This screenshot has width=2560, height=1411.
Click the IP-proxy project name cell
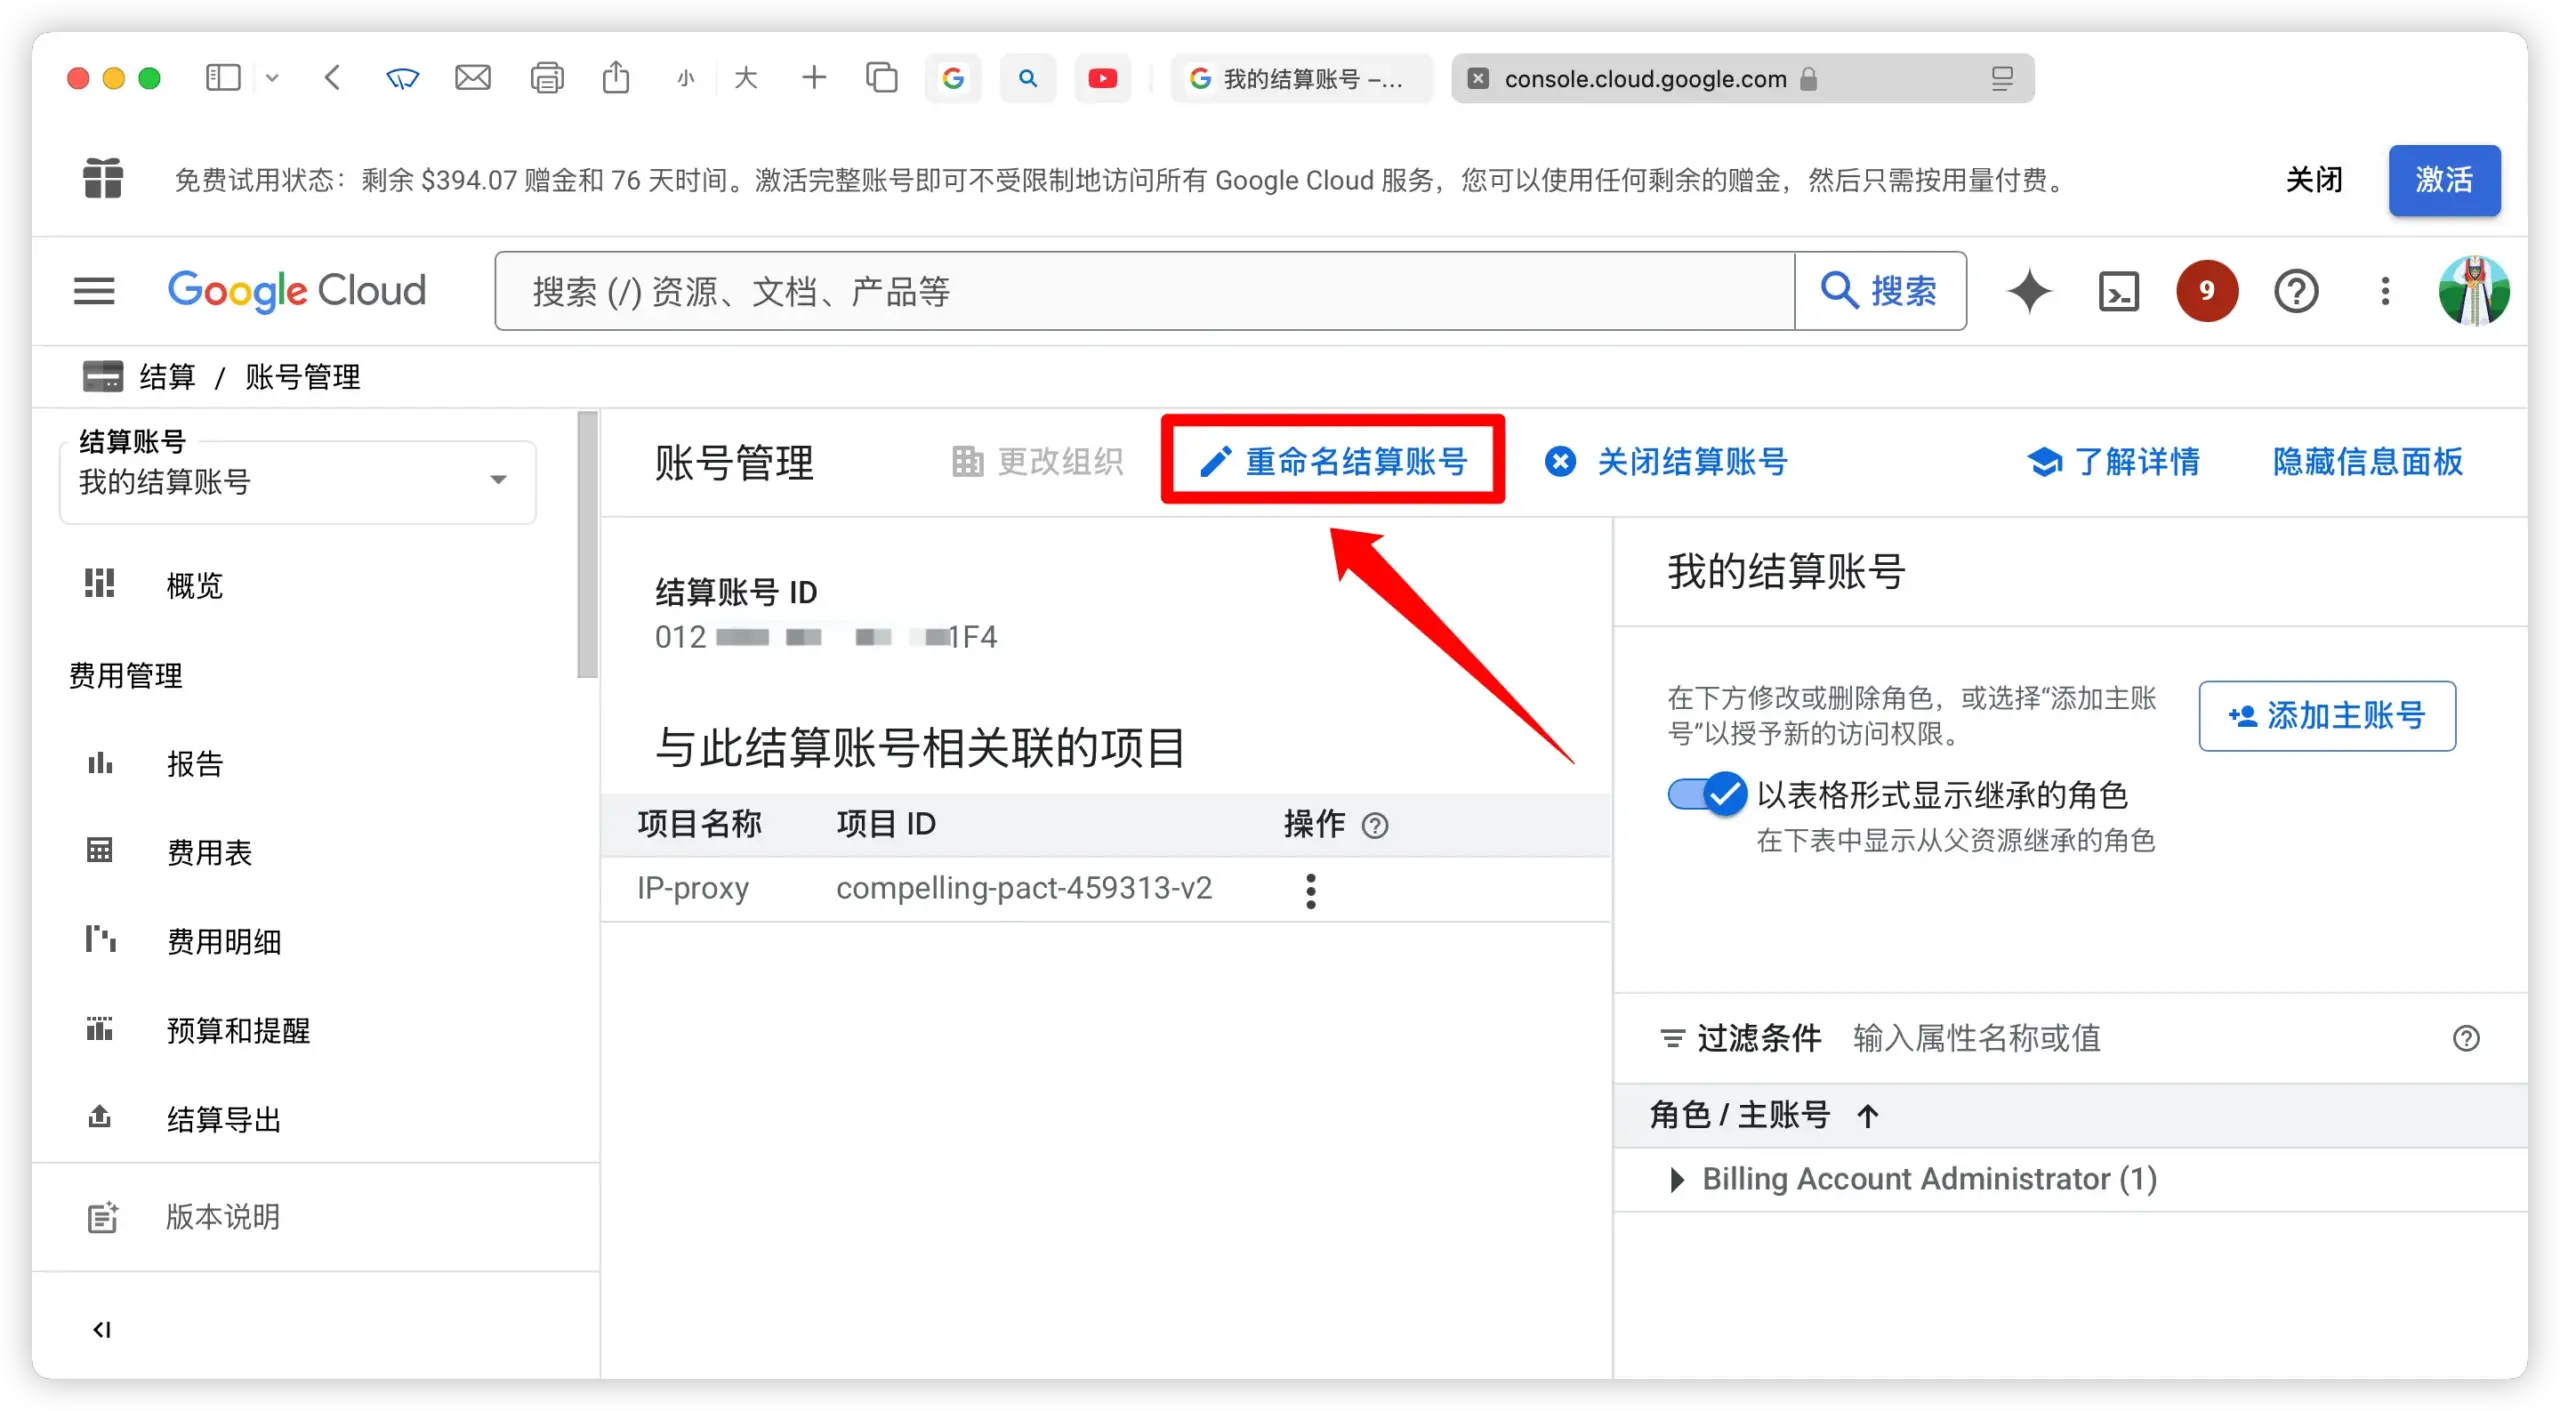click(x=693, y=888)
